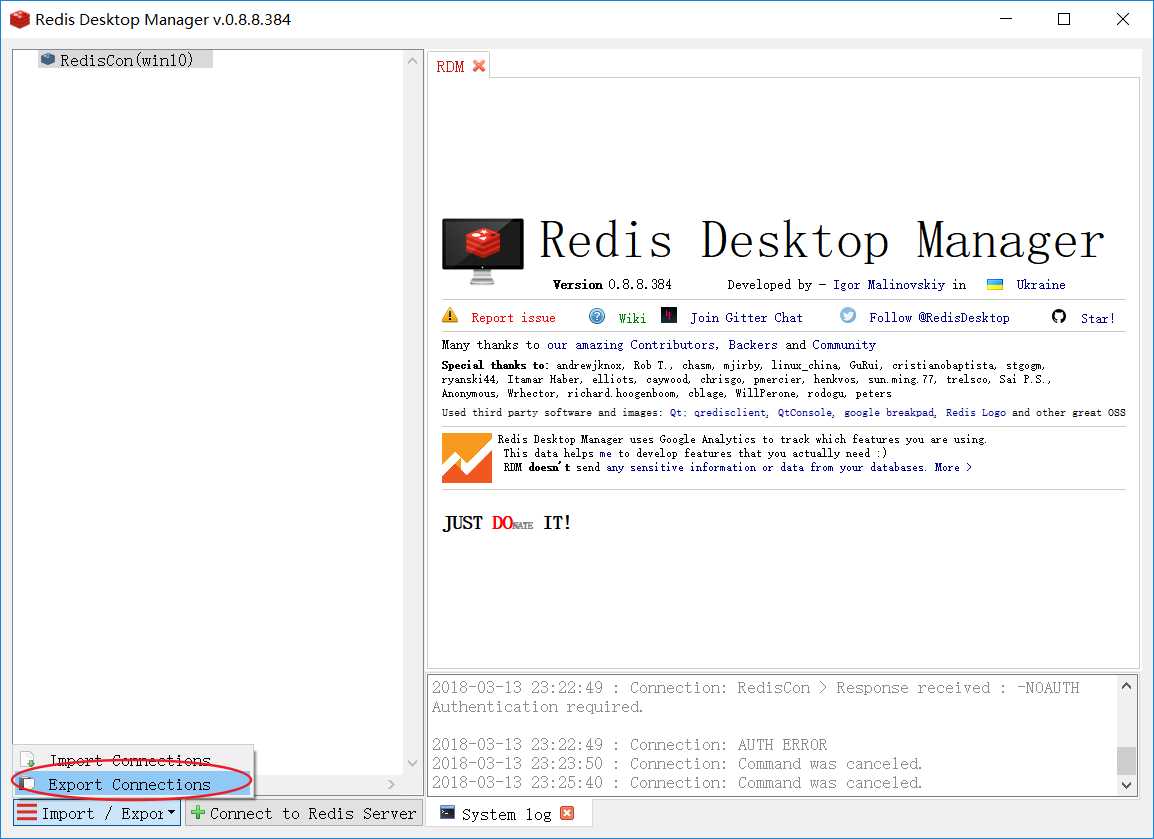The width and height of the screenshot is (1154, 839).
Task: Open the Follow @RedisDesktop link
Action: click(x=939, y=318)
